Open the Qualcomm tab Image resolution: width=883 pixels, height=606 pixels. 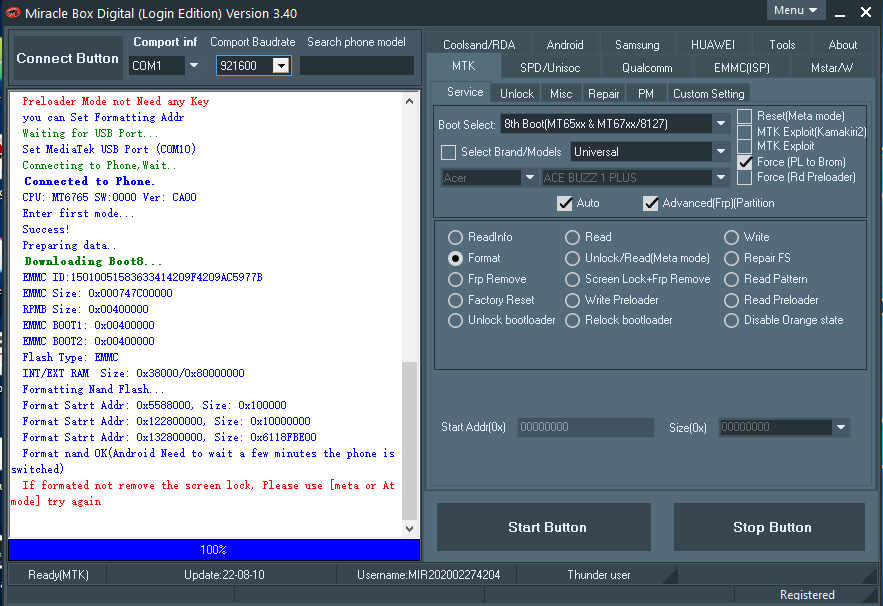point(647,68)
